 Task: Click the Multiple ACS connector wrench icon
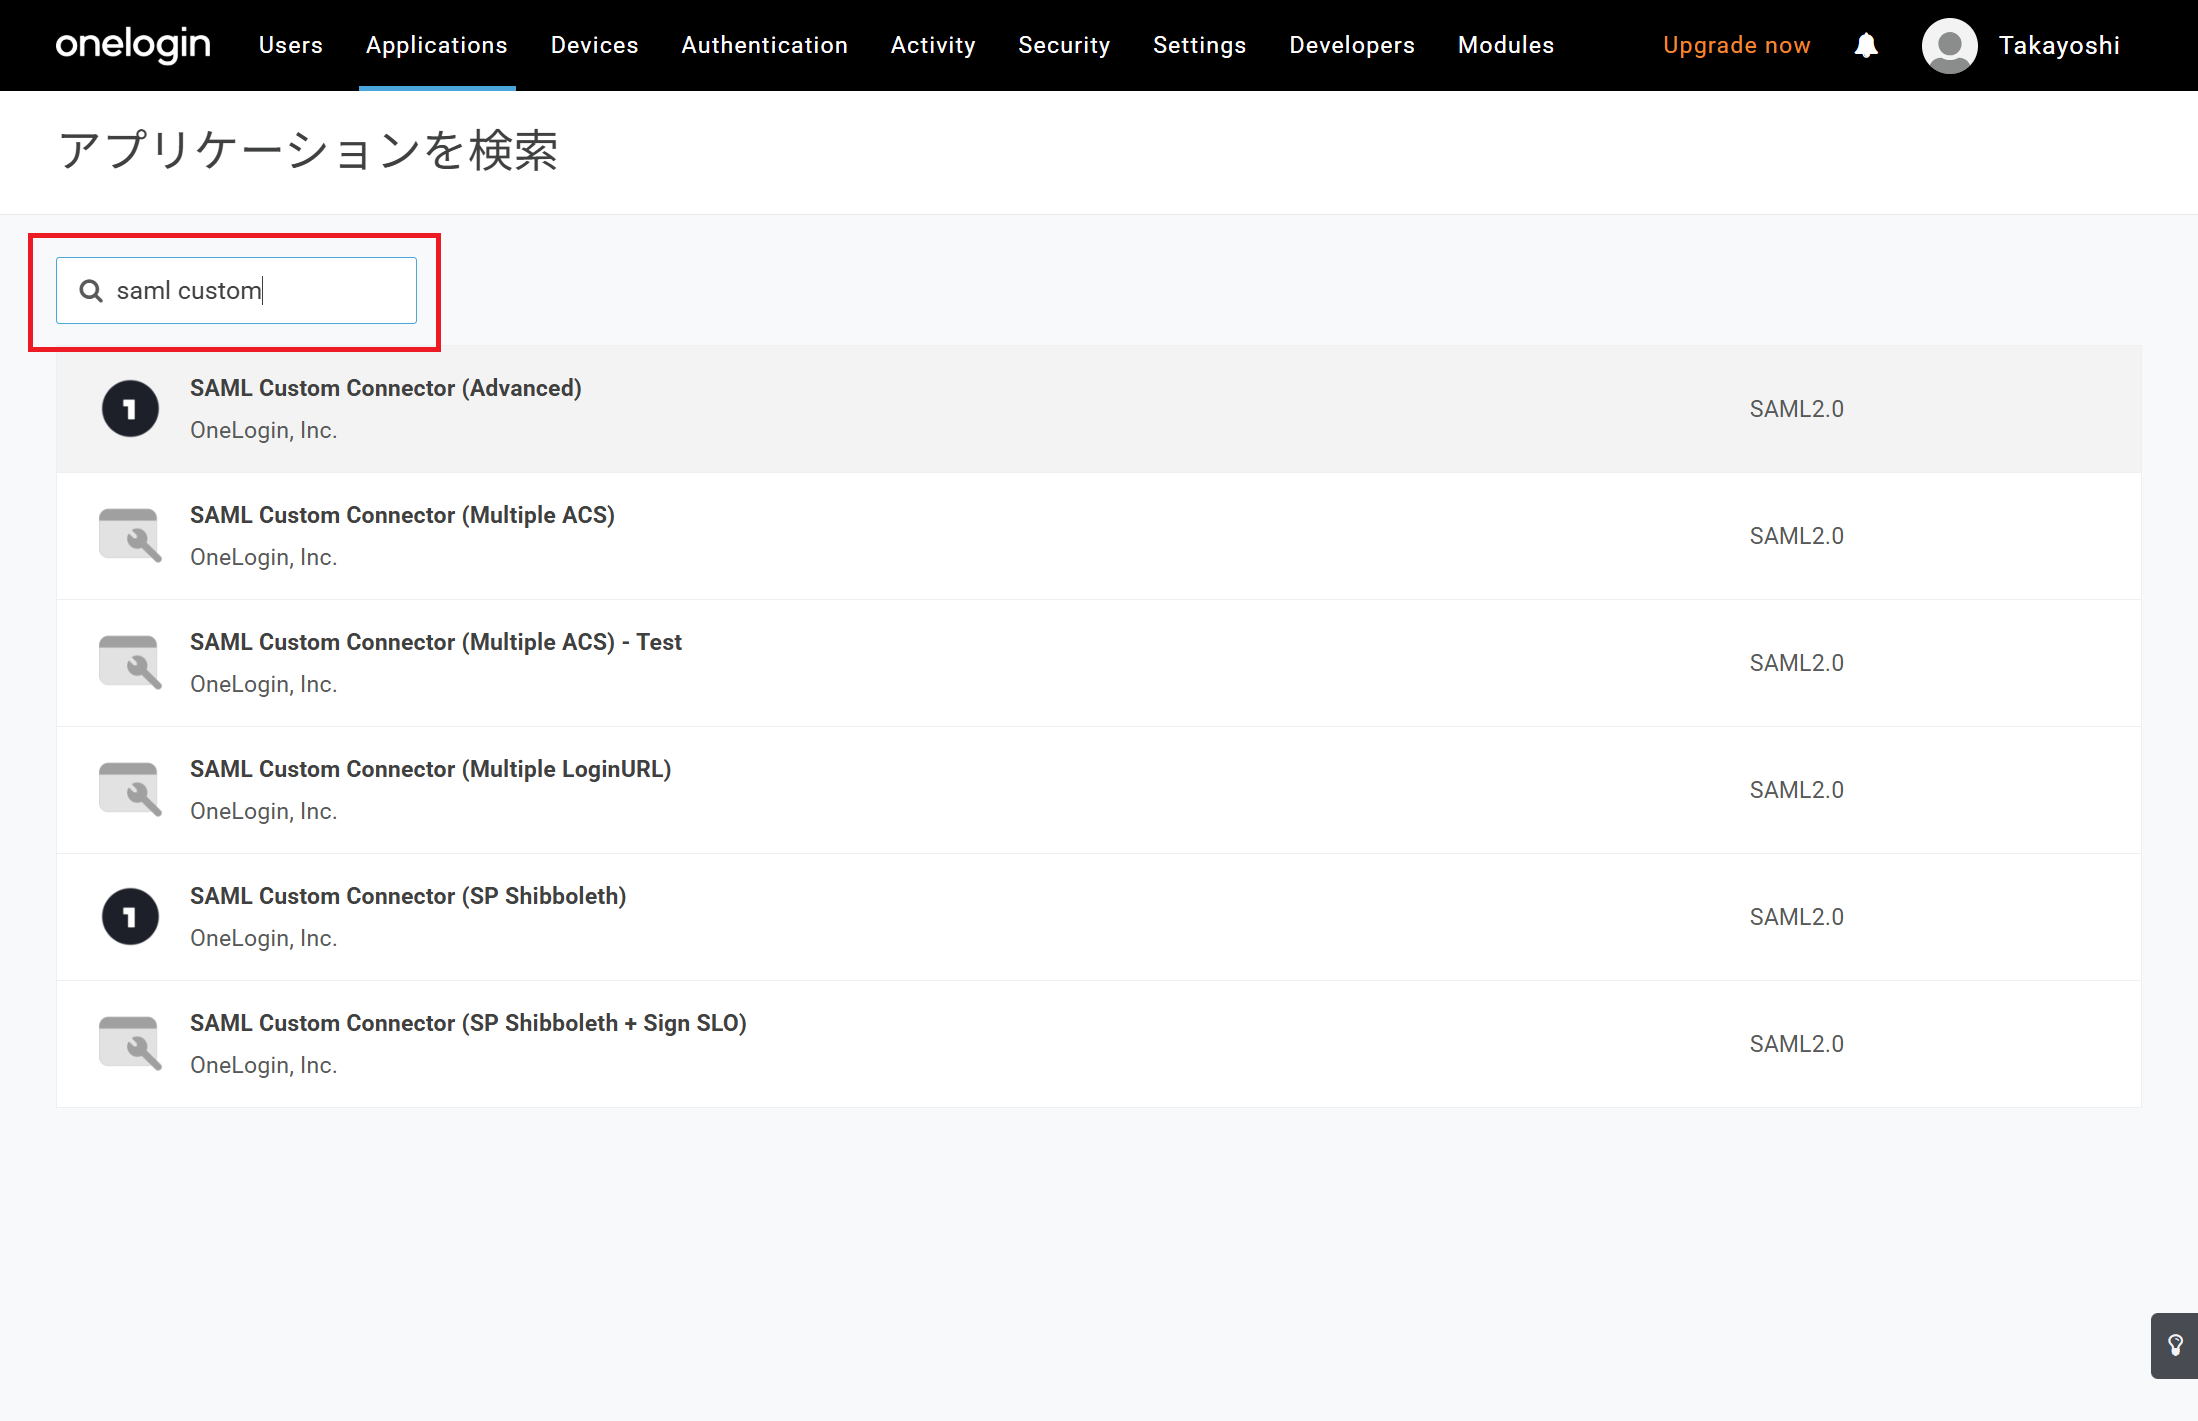point(130,536)
